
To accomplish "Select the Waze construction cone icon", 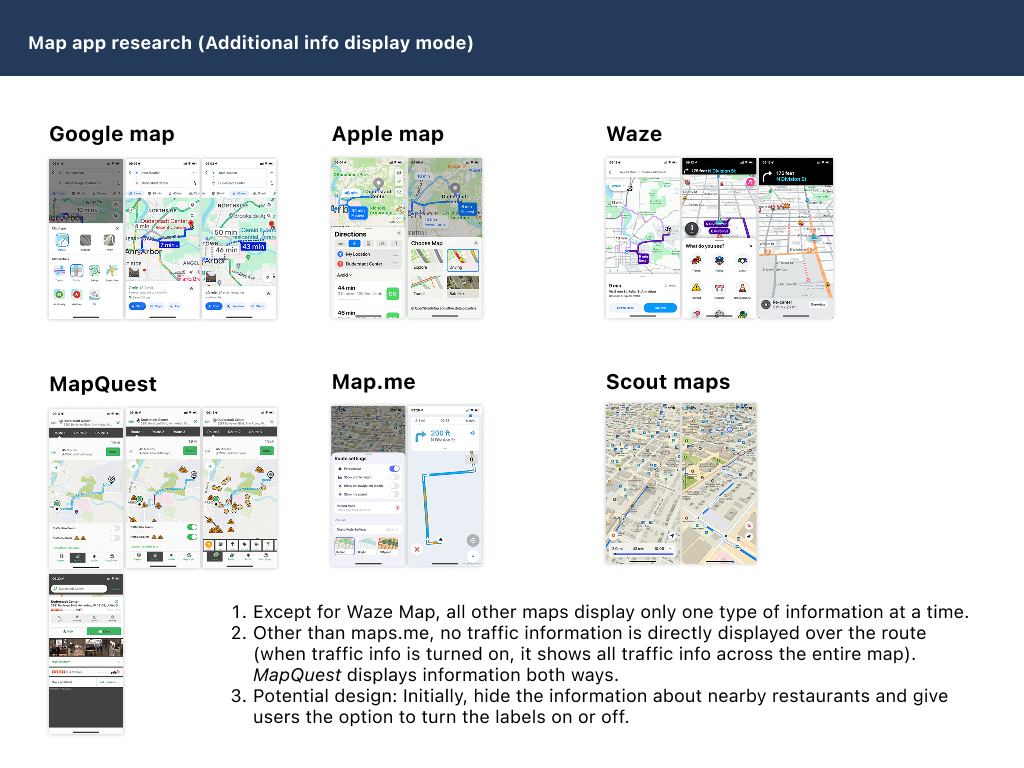I will 742,288.
